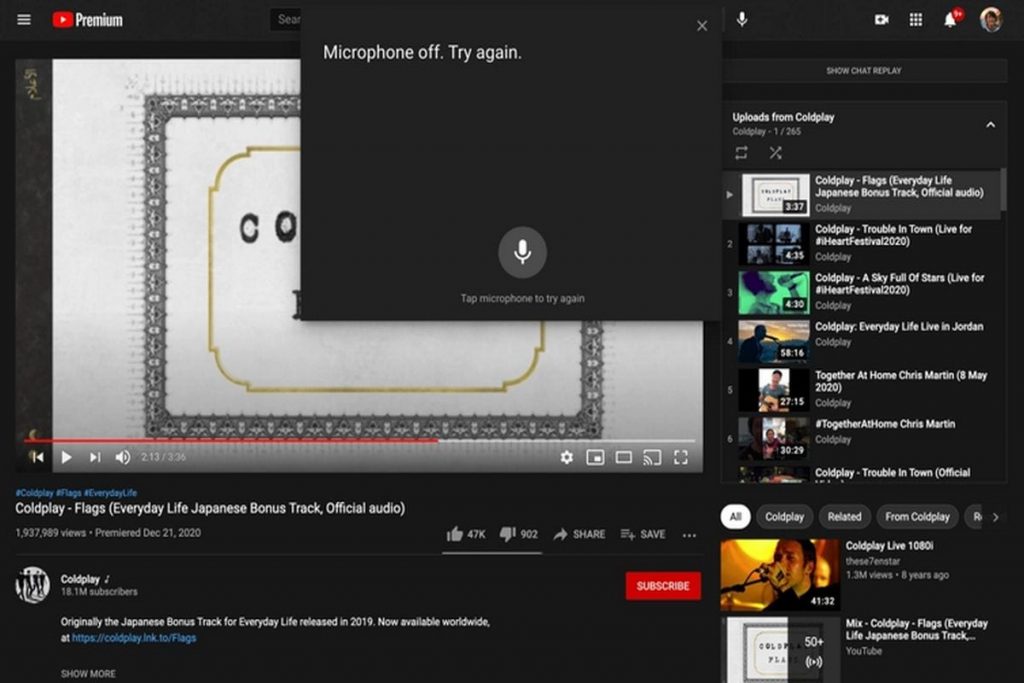Viewport: 1024px width, 683px height.
Task: Collapse the Uploads from Coldplay playlist
Action: click(990, 125)
